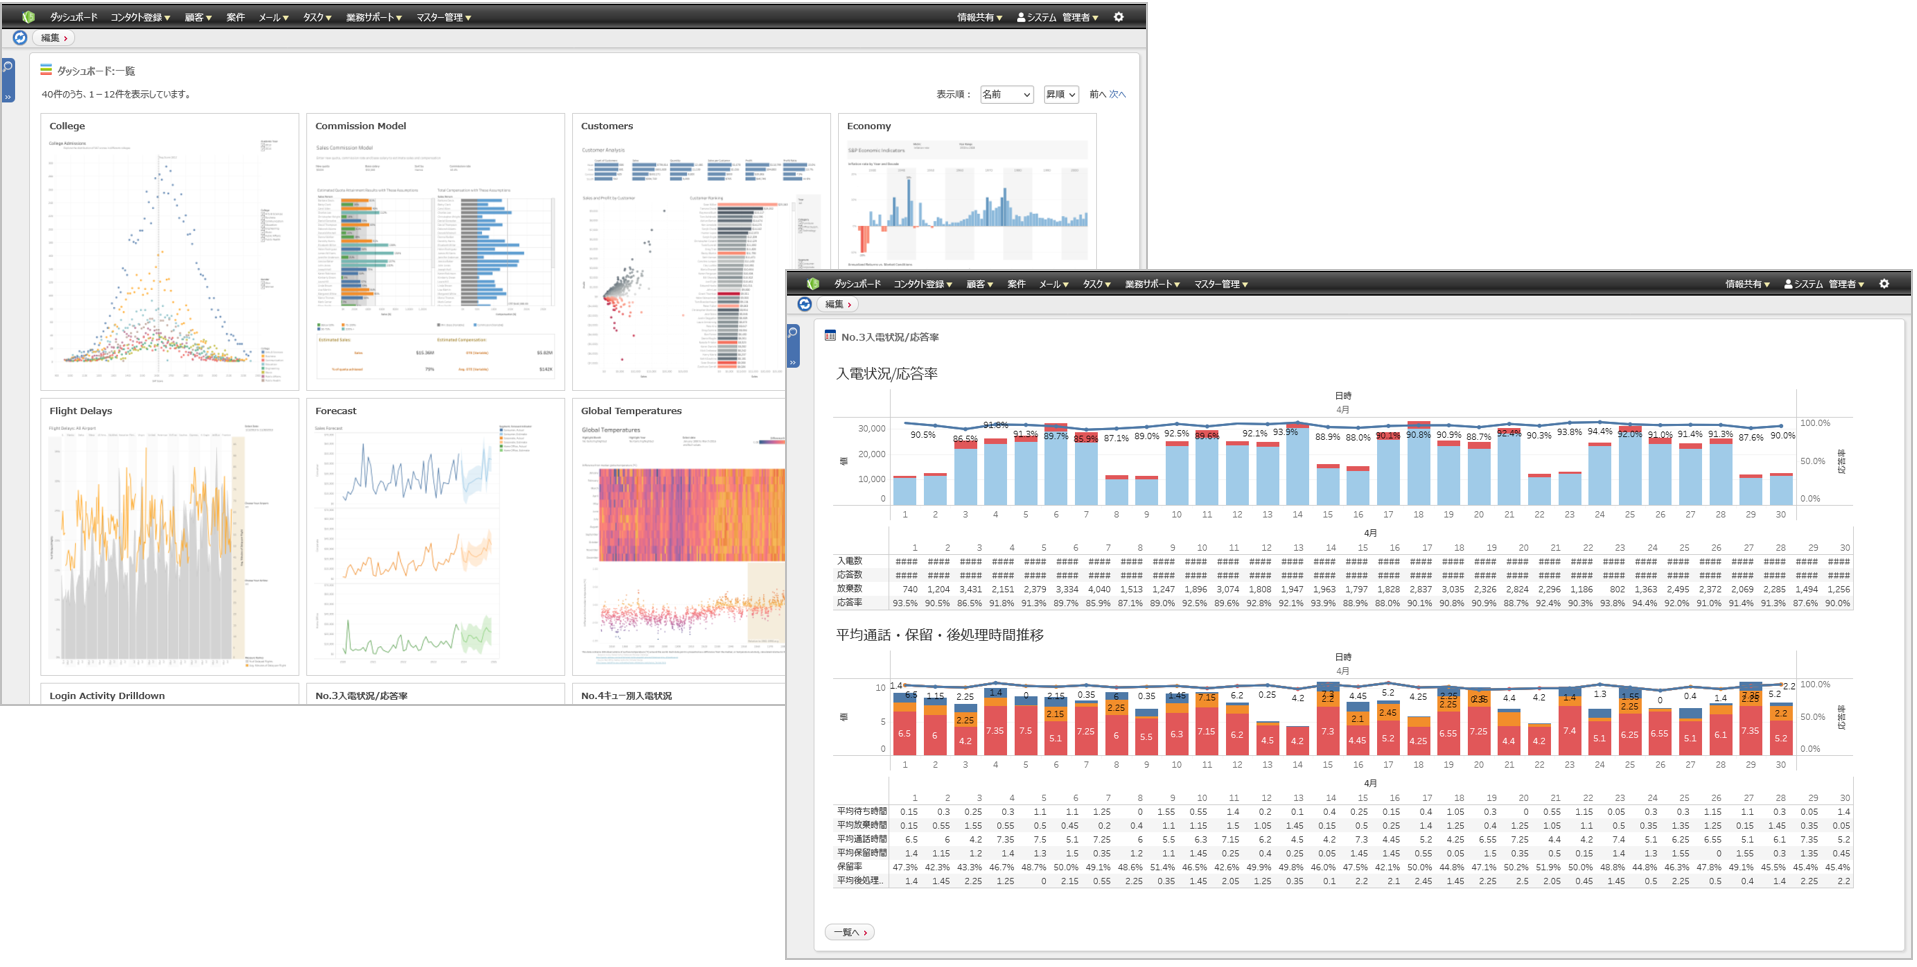Click the green logo icon in dashboard list window

(x=28, y=17)
